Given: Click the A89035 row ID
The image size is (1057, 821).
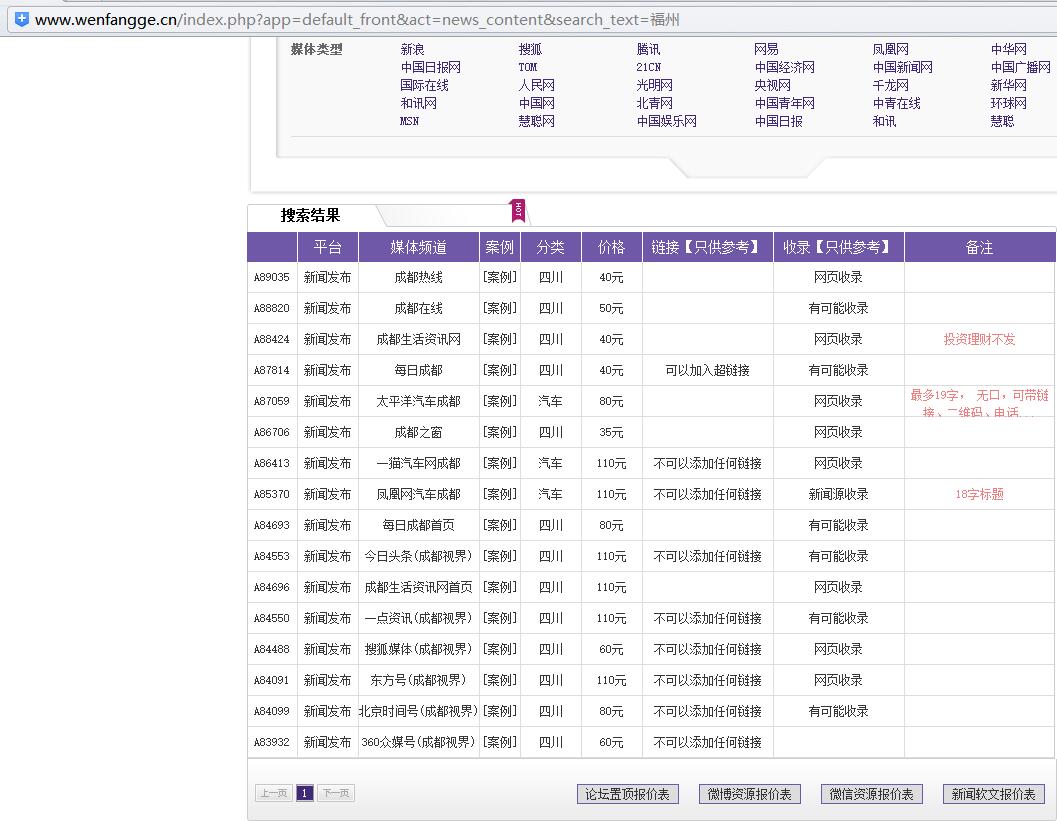Looking at the screenshot, I should coord(272,277).
